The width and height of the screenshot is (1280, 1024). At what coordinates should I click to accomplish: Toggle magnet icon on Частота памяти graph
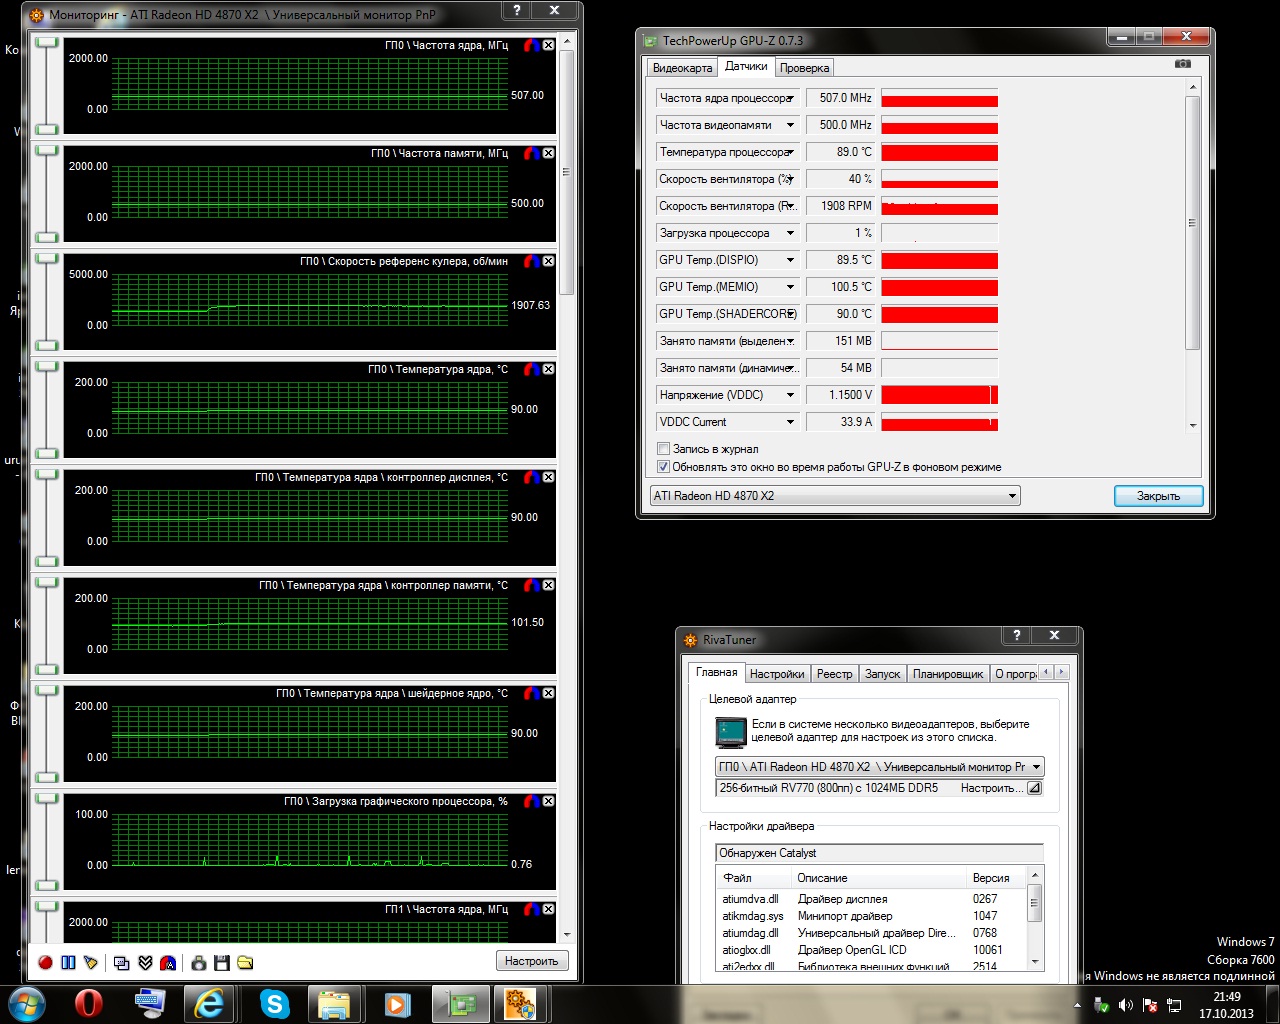pyautogui.click(x=532, y=153)
